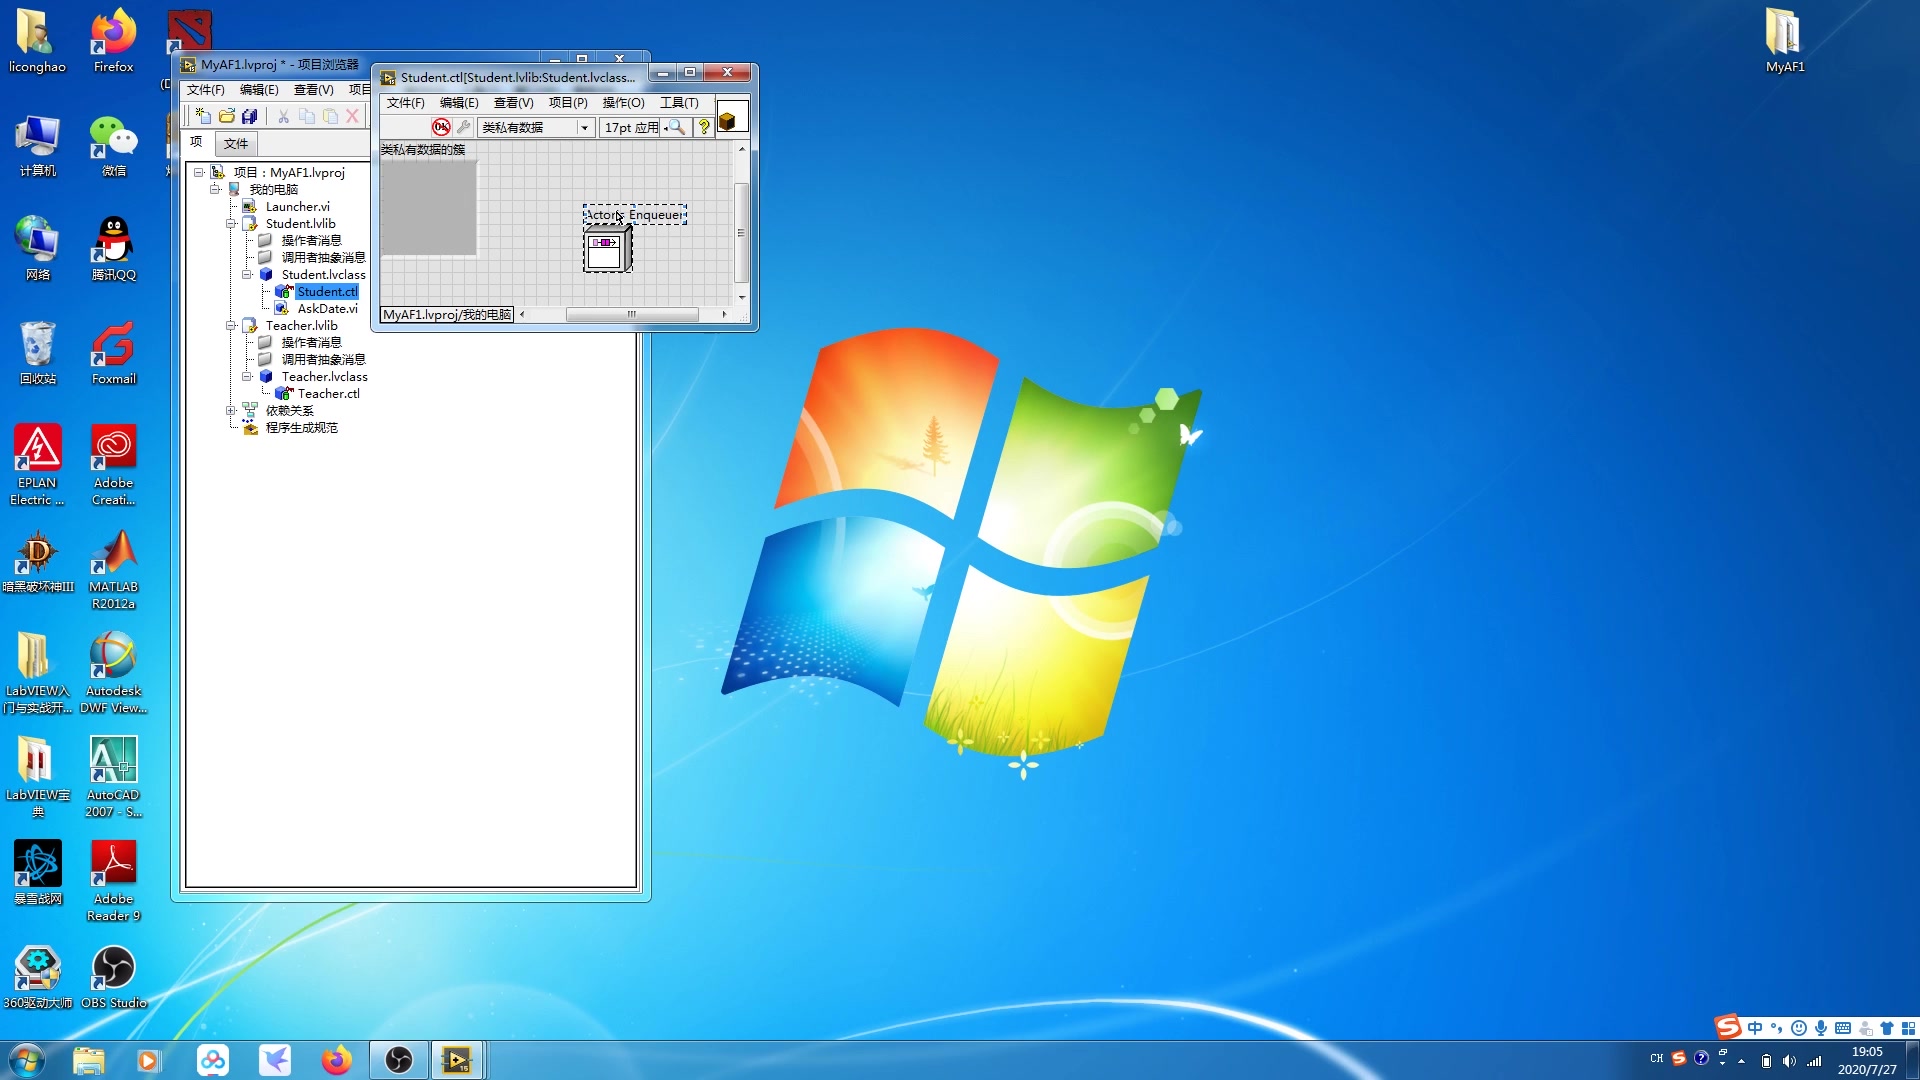The height and width of the screenshot is (1080, 1920).
Task: Click the Windows Start button
Action: (x=26, y=1060)
